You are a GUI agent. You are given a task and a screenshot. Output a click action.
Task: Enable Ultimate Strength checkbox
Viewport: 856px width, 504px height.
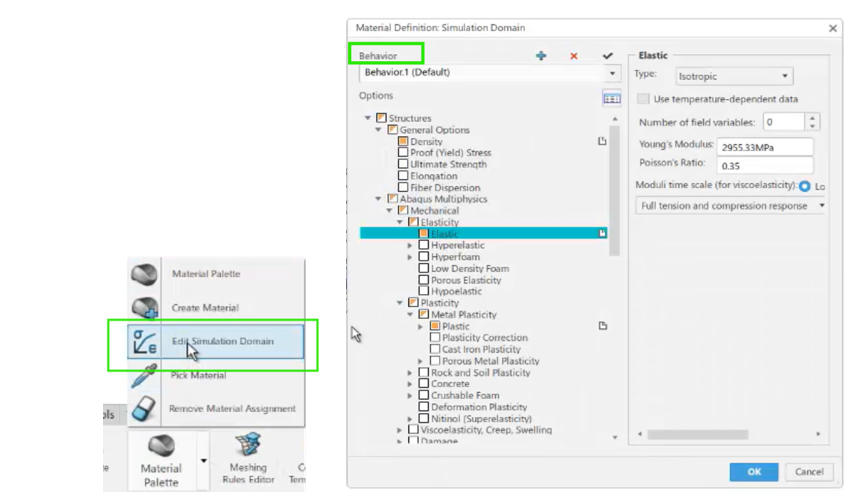coord(403,164)
